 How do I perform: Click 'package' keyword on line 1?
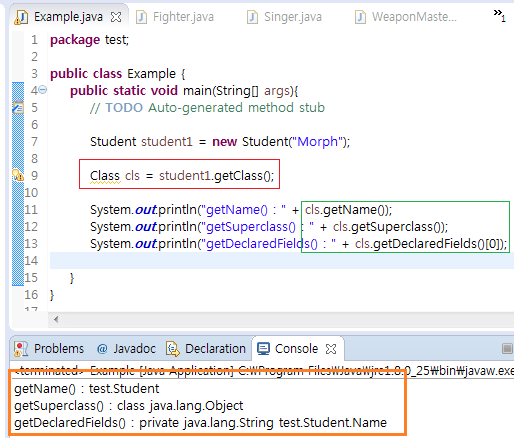75,40
